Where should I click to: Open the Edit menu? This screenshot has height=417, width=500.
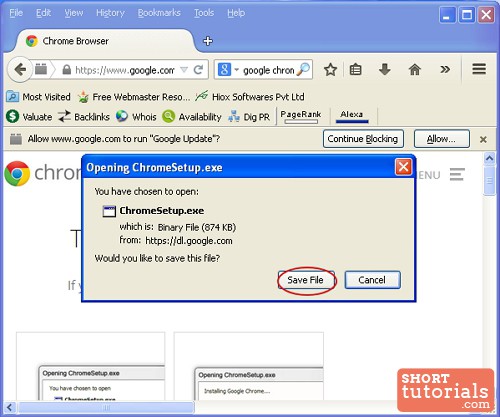[43, 13]
